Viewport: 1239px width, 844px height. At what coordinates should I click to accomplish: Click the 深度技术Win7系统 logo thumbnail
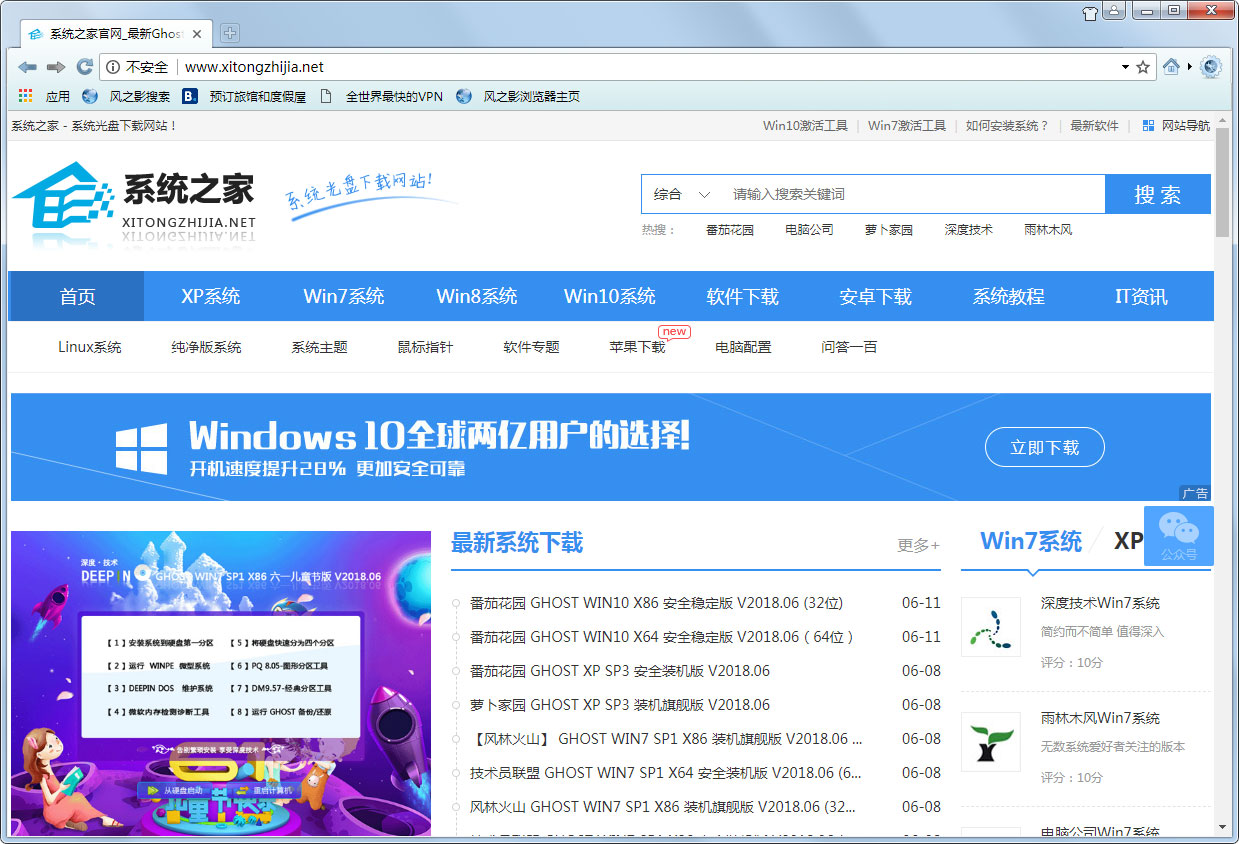coord(991,627)
